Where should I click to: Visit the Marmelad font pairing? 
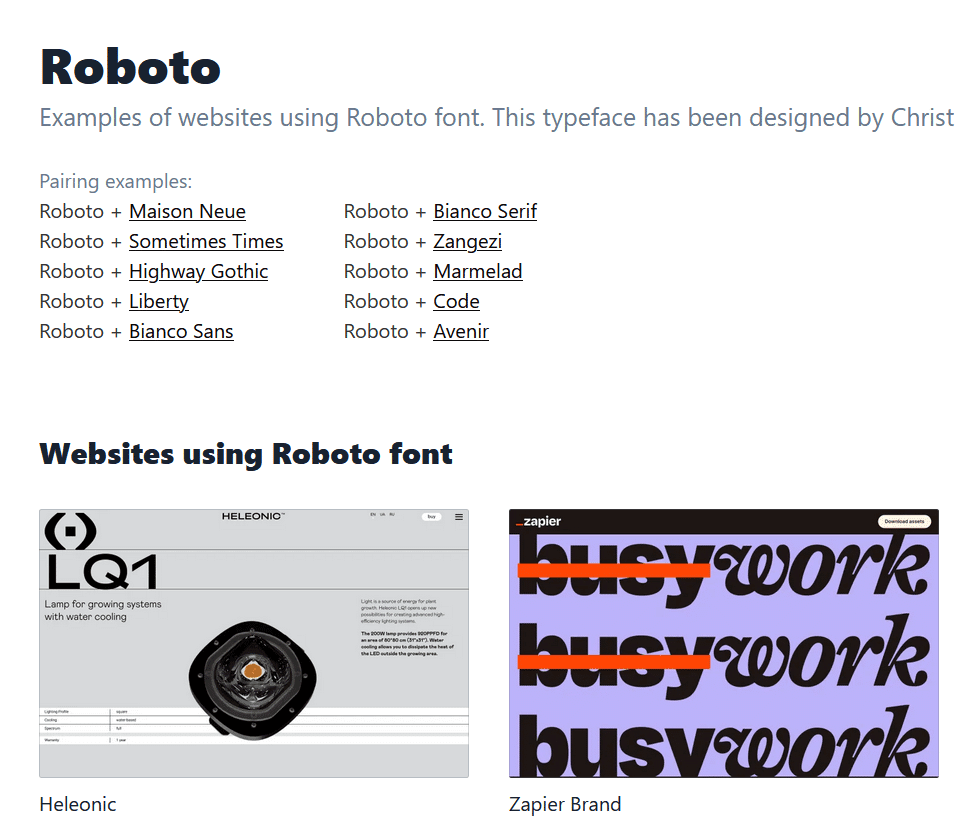pyautogui.click(x=478, y=272)
